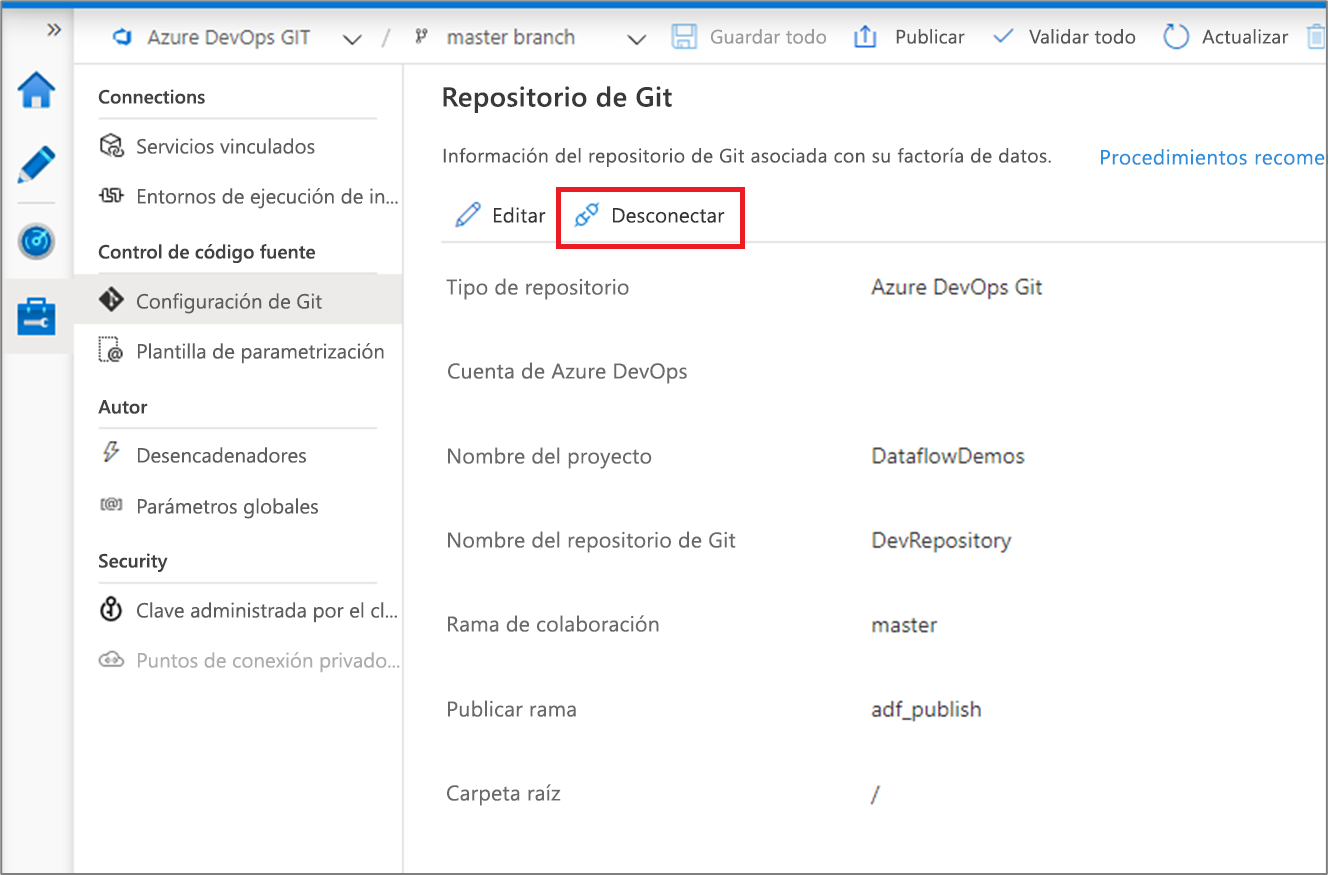This screenshot has width=1328, height=875.
Task: Click the master collaboration branch value
Action: (904, 625)
